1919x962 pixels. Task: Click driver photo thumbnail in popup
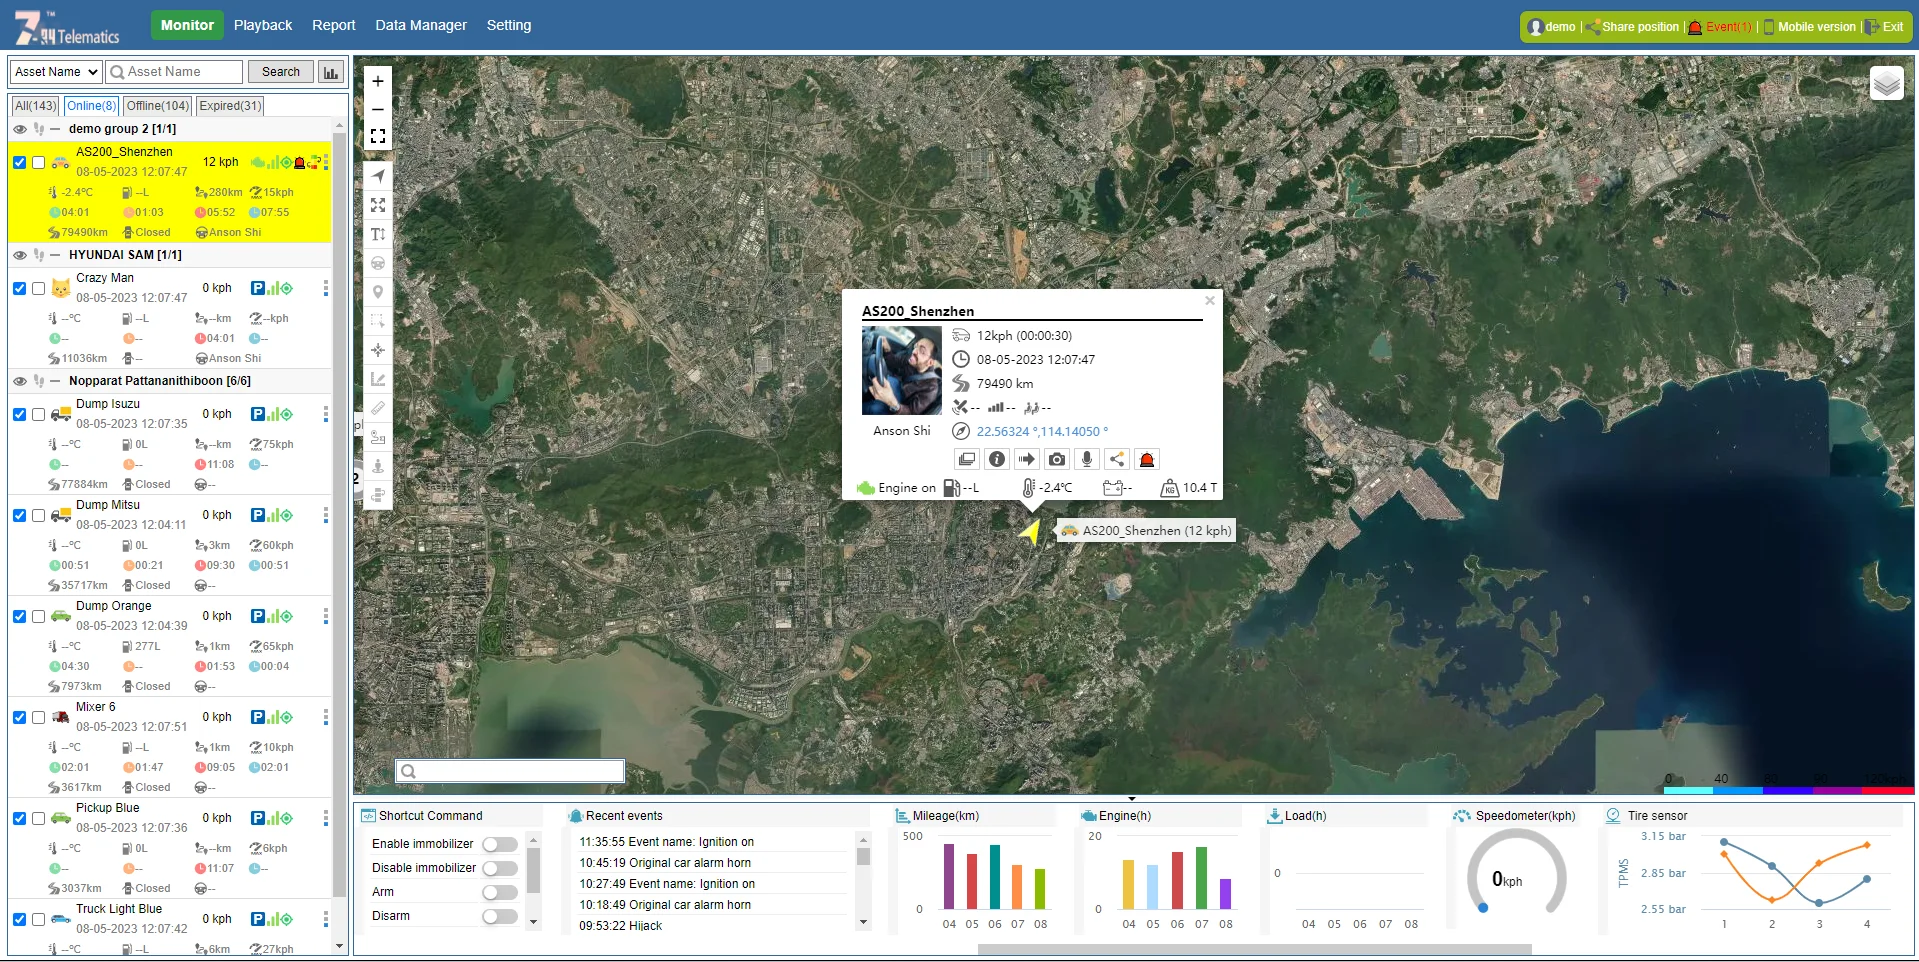[x=902, y=370]
